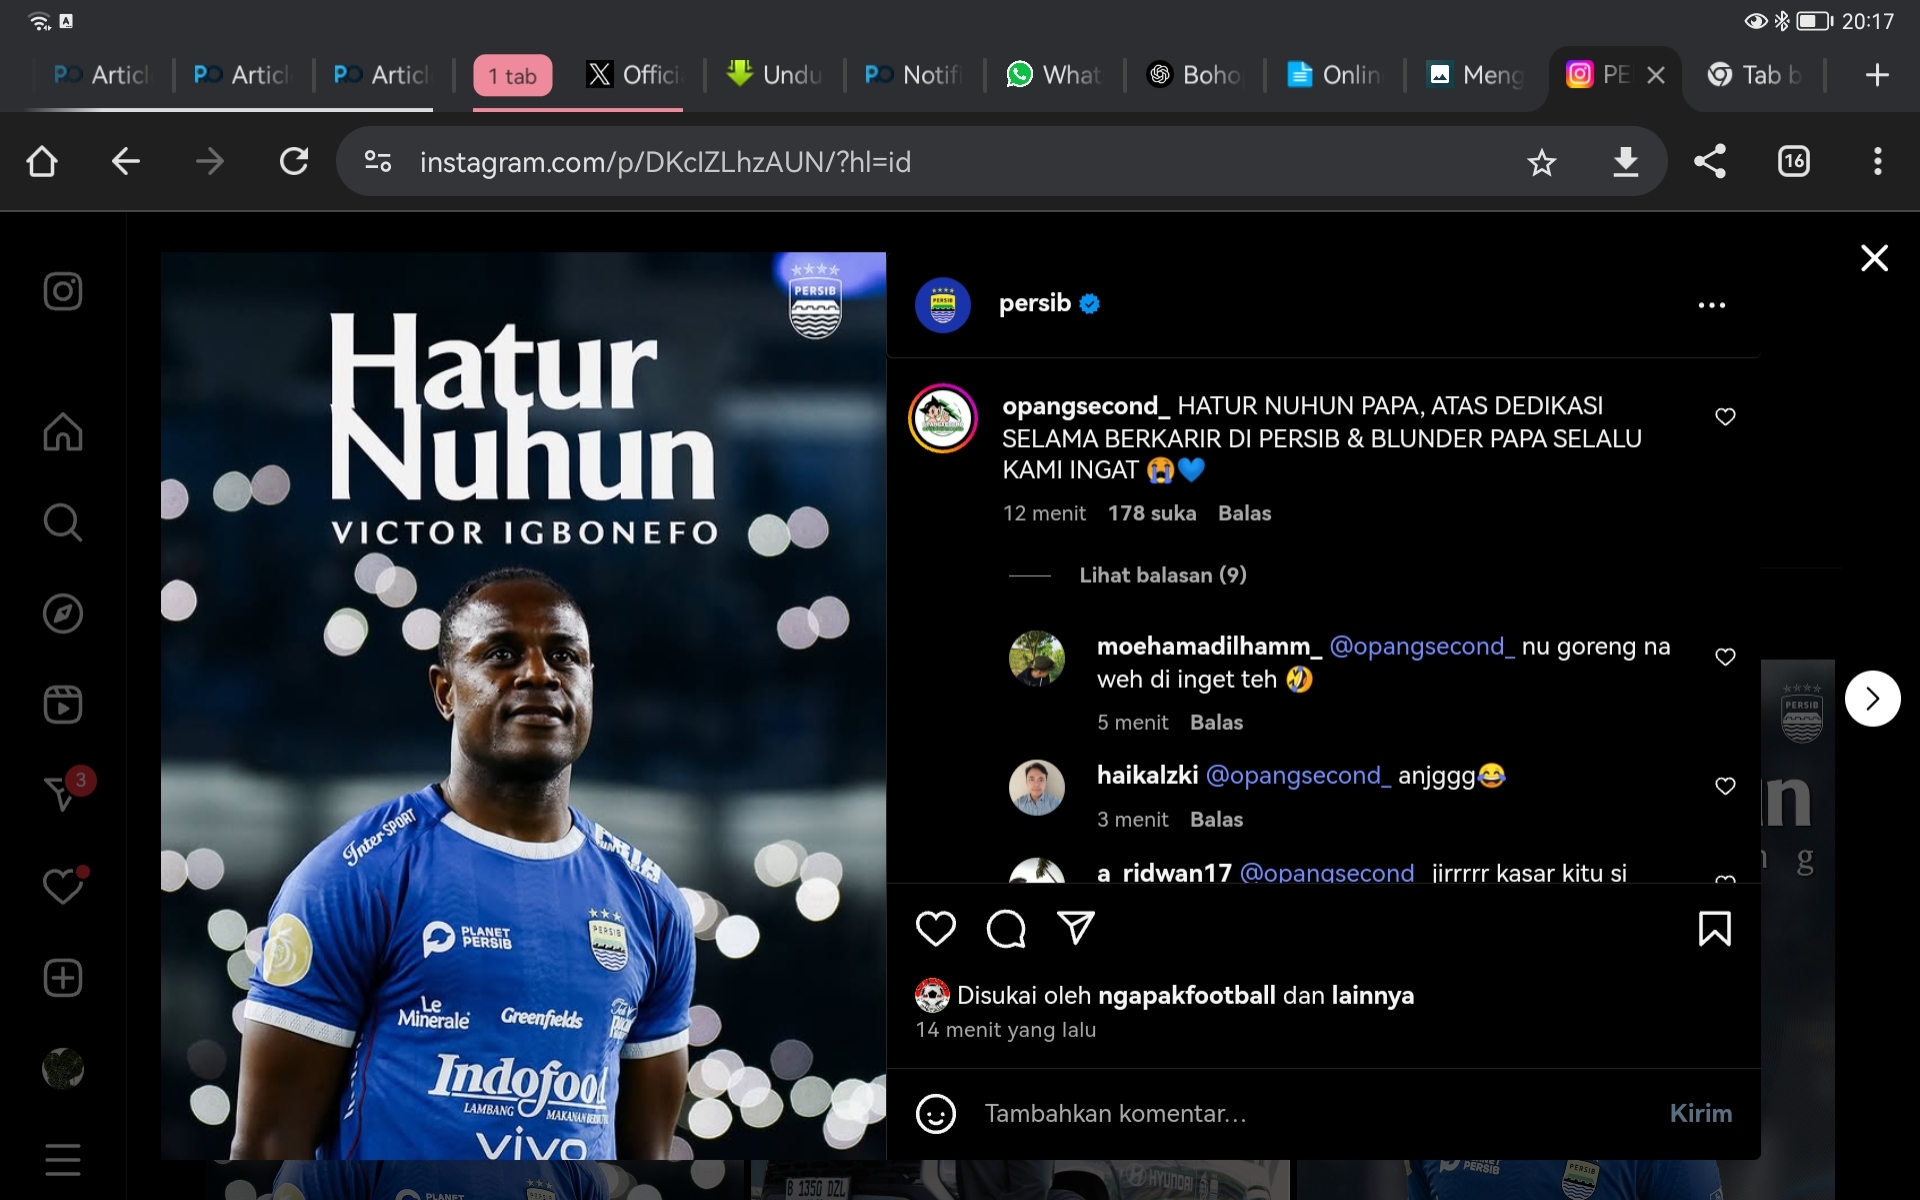Screen dimensions: 1920x1200
Task: Go to next post with arrow
Action: [x=1873, y=698]
